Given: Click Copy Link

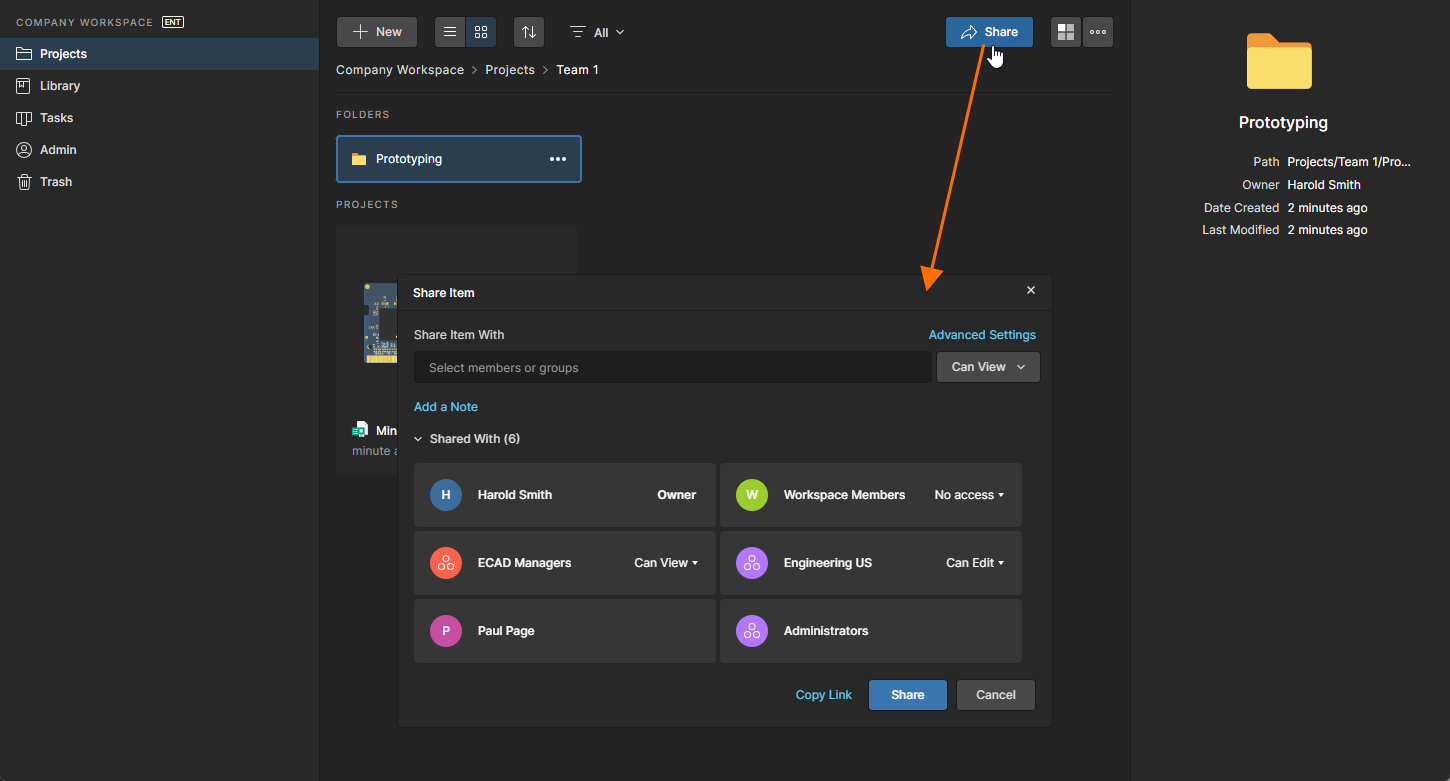Looking at the screenshot, I should (824, 695).
